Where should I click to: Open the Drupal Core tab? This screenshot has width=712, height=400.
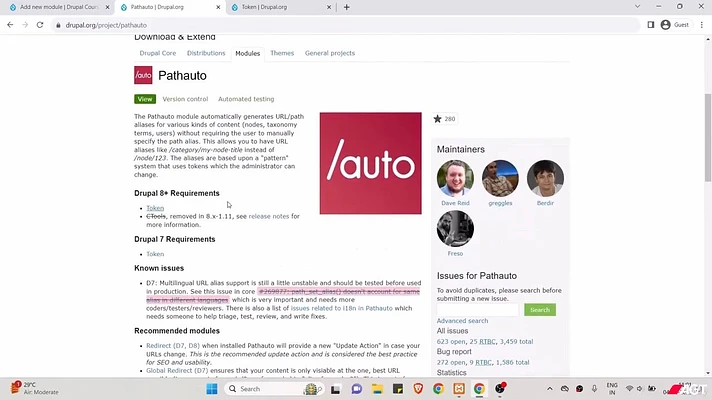[x=158, y=53]
